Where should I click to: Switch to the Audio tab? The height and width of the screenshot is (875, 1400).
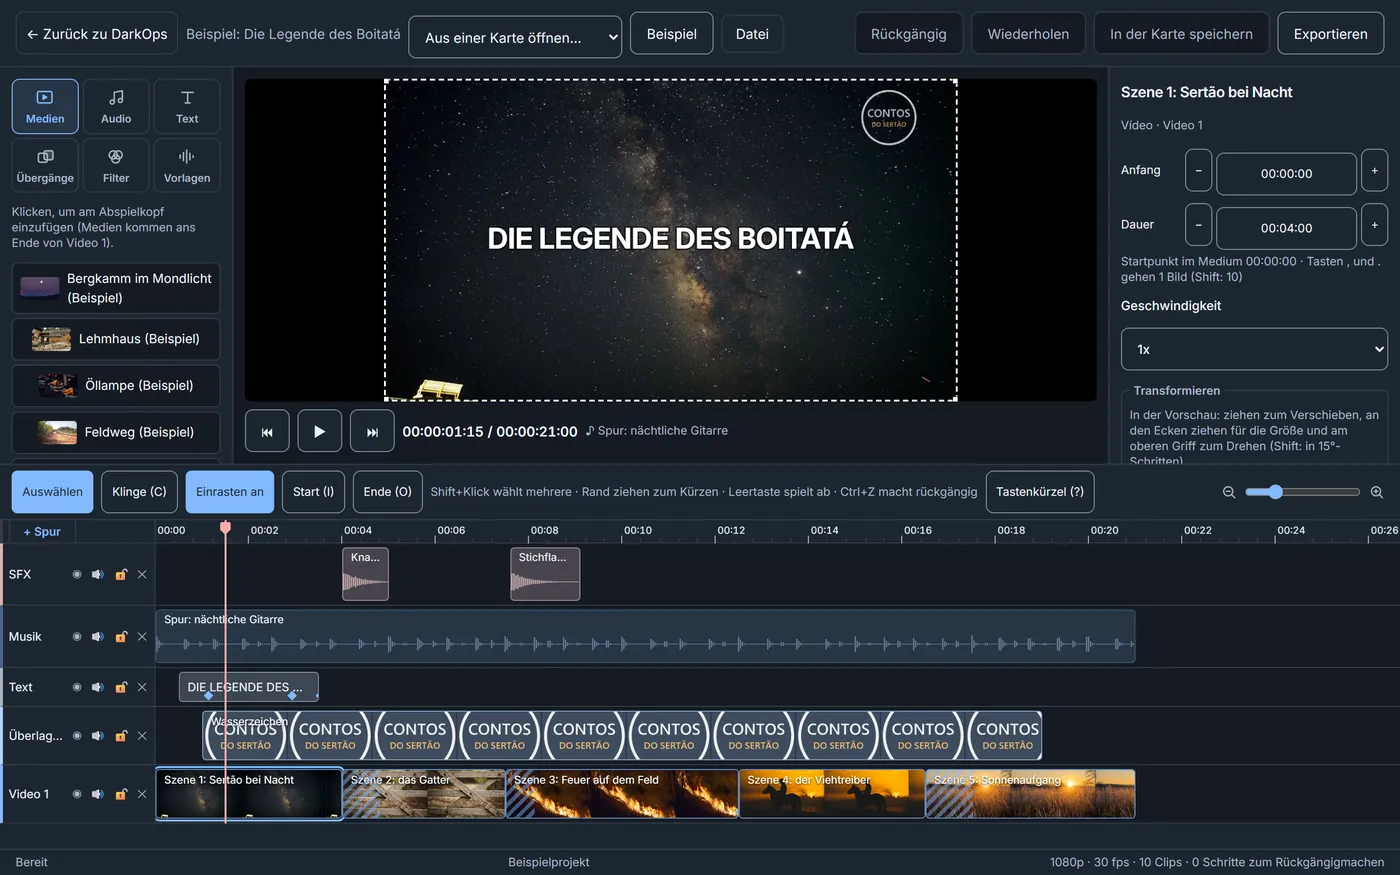[116, 106]
